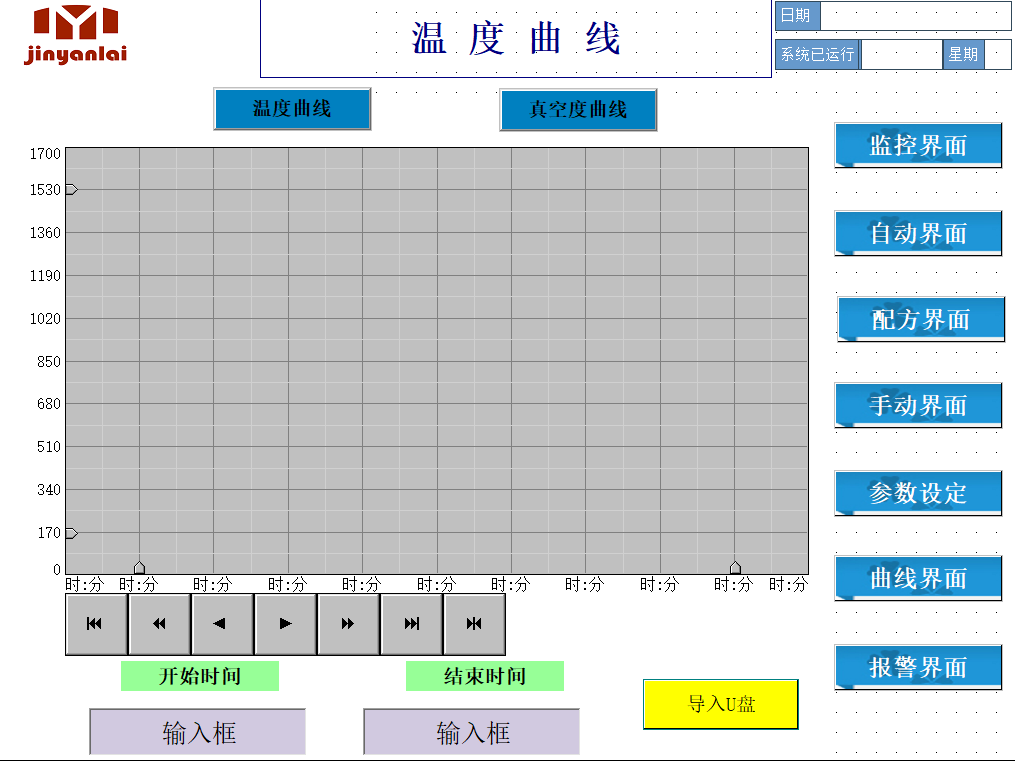Screen dimensions: 1015x761
Task: Jump to the first curve page
Action: tap(96, 624)
